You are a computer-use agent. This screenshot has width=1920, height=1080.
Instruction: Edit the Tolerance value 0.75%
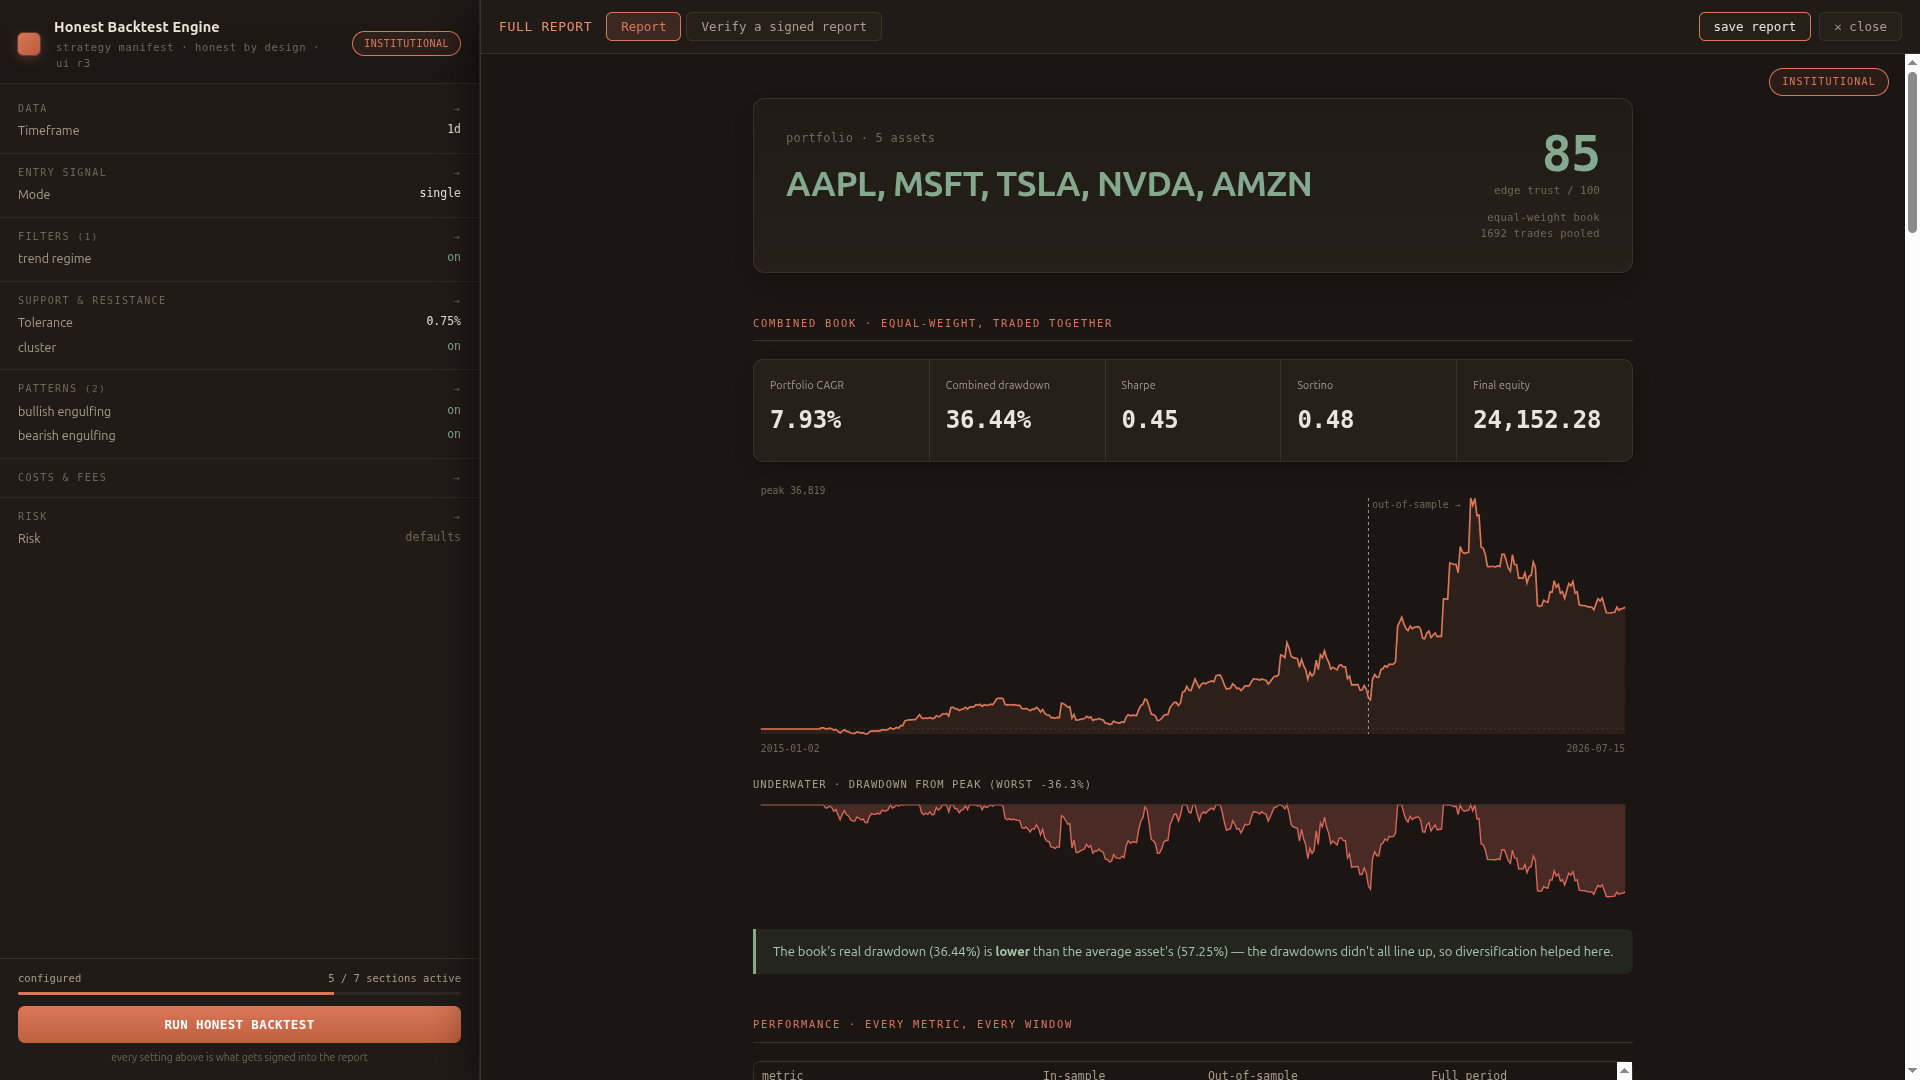tap(444, 321)
